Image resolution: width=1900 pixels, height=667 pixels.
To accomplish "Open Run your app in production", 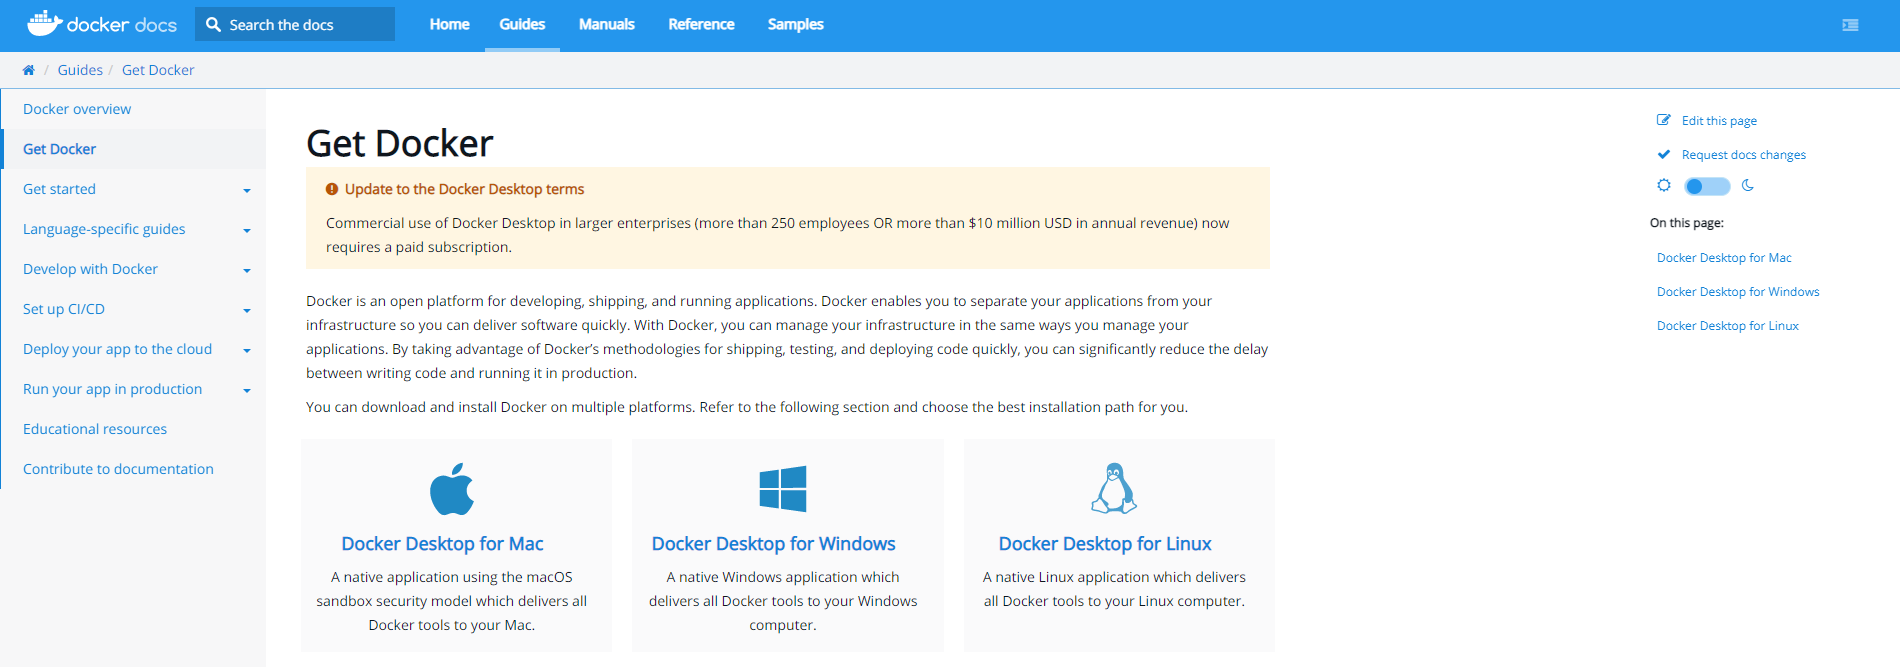I will point(112,389).
